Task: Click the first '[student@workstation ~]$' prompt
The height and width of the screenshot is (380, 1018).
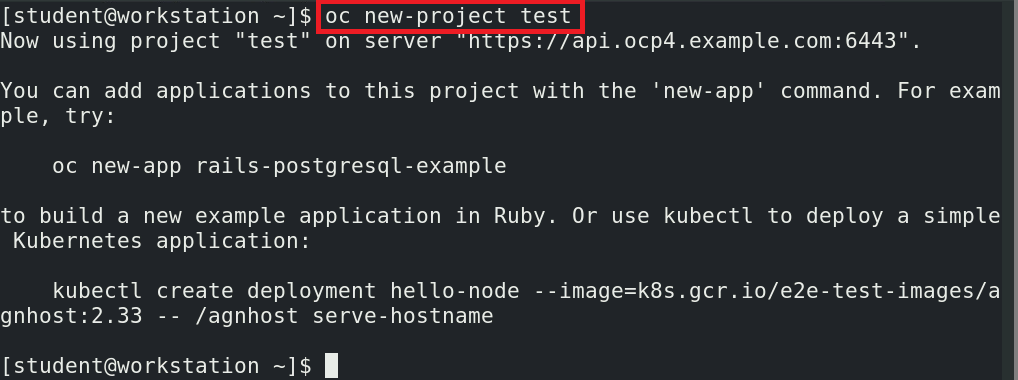Action: 156,16
